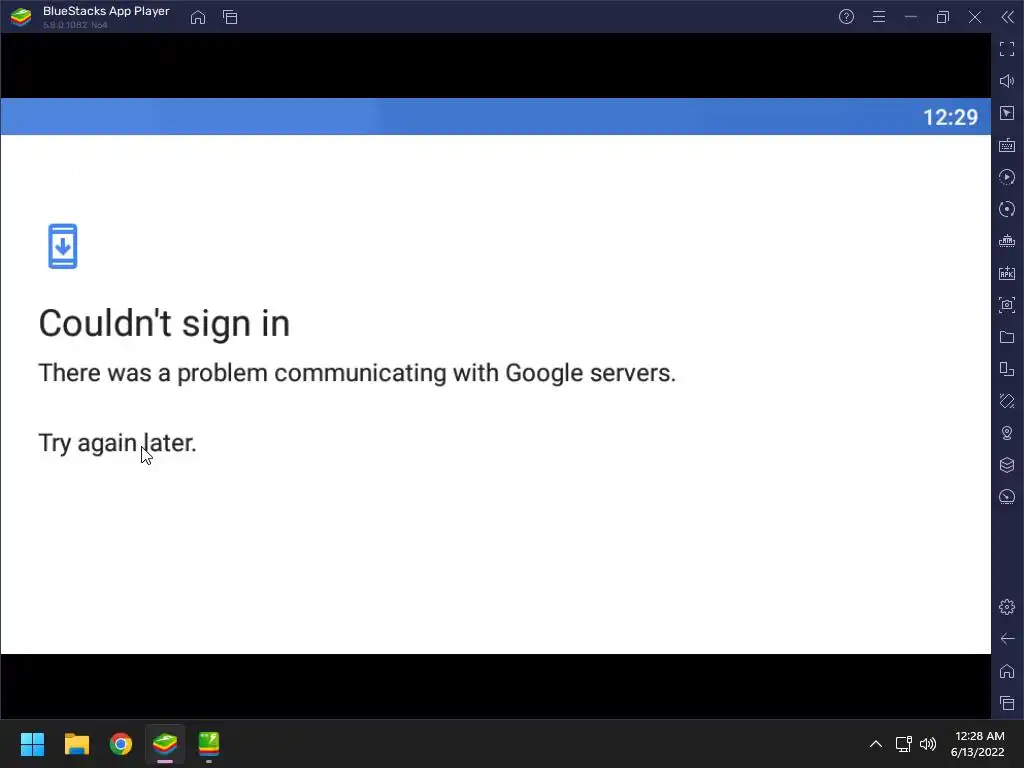Click recent apps icon in lower sidebar
The height and width of the screenshot is (768, 1024).
coord(1007,703)
